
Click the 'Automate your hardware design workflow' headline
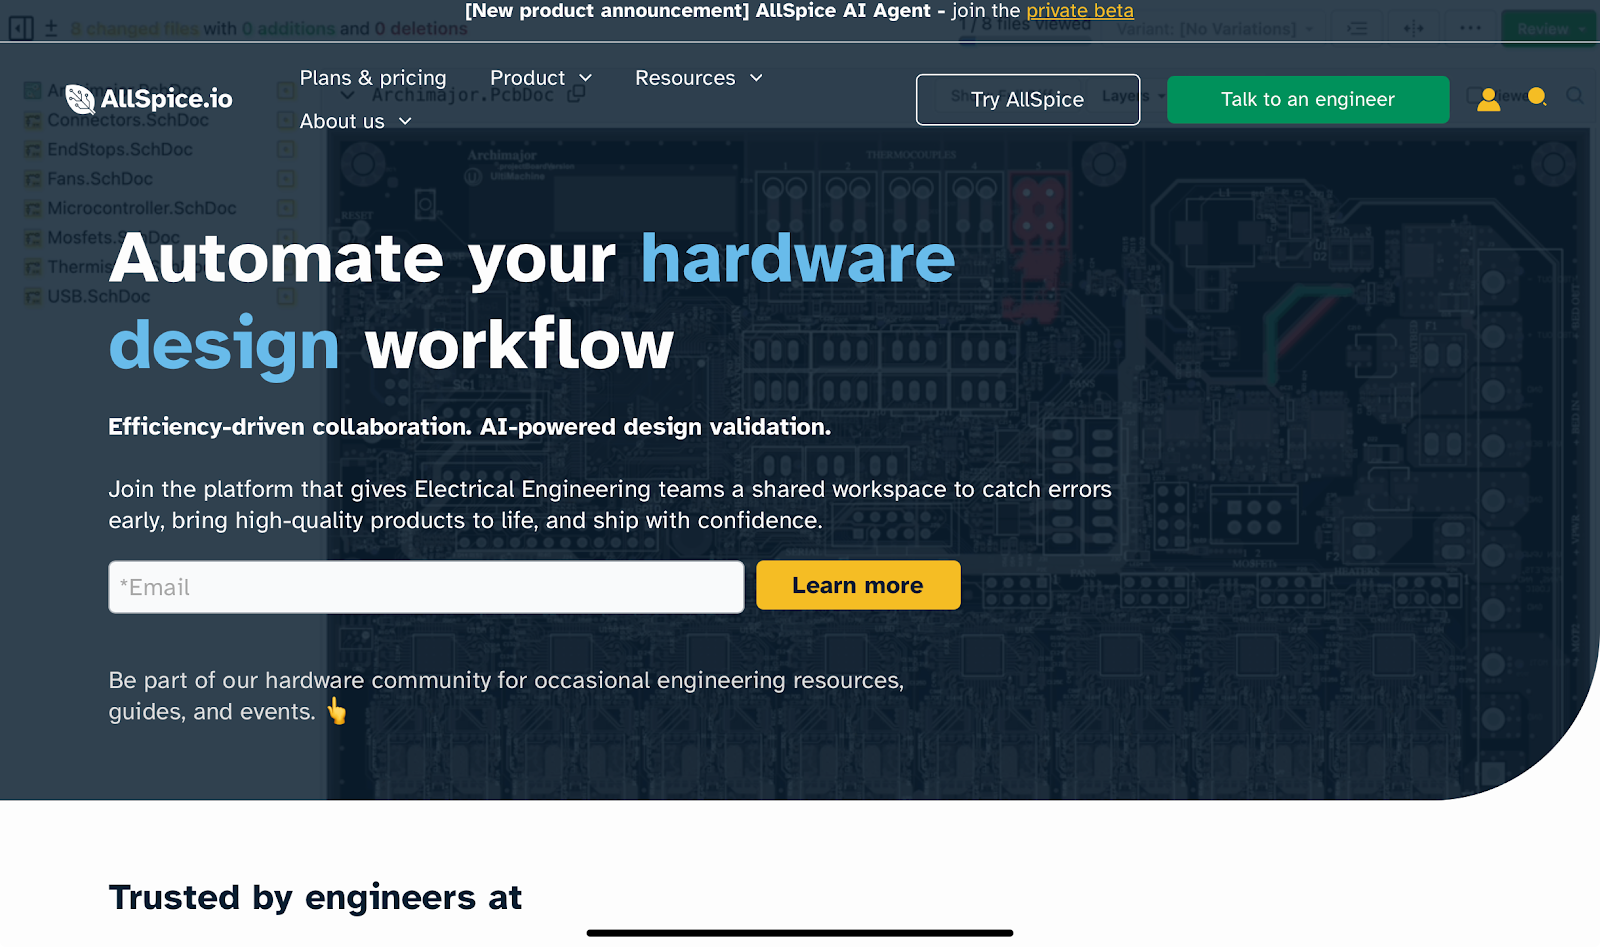[x=532, y=301]
